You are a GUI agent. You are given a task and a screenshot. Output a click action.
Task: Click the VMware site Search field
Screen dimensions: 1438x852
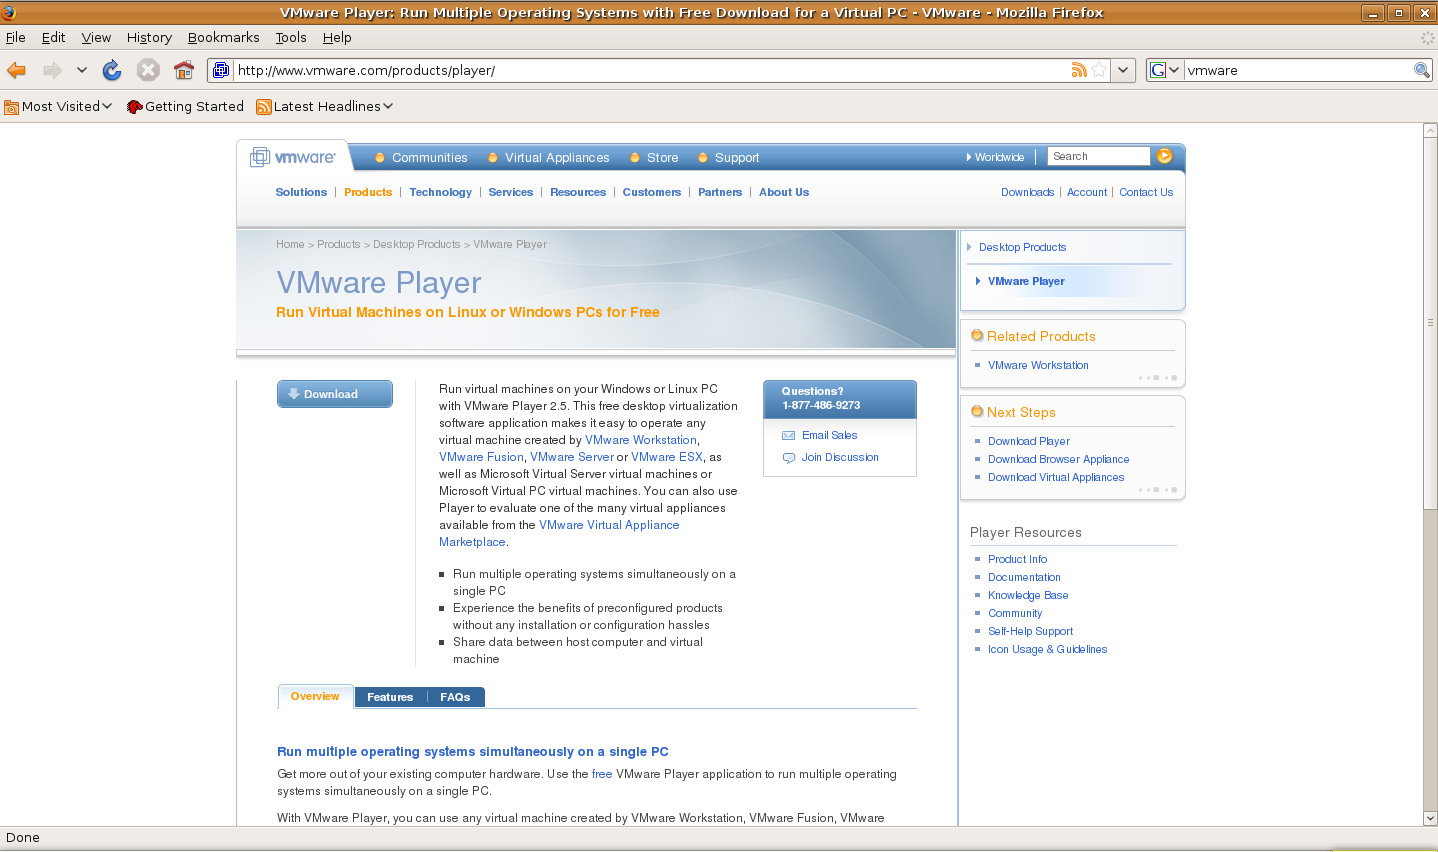[x=1099, y=156]
